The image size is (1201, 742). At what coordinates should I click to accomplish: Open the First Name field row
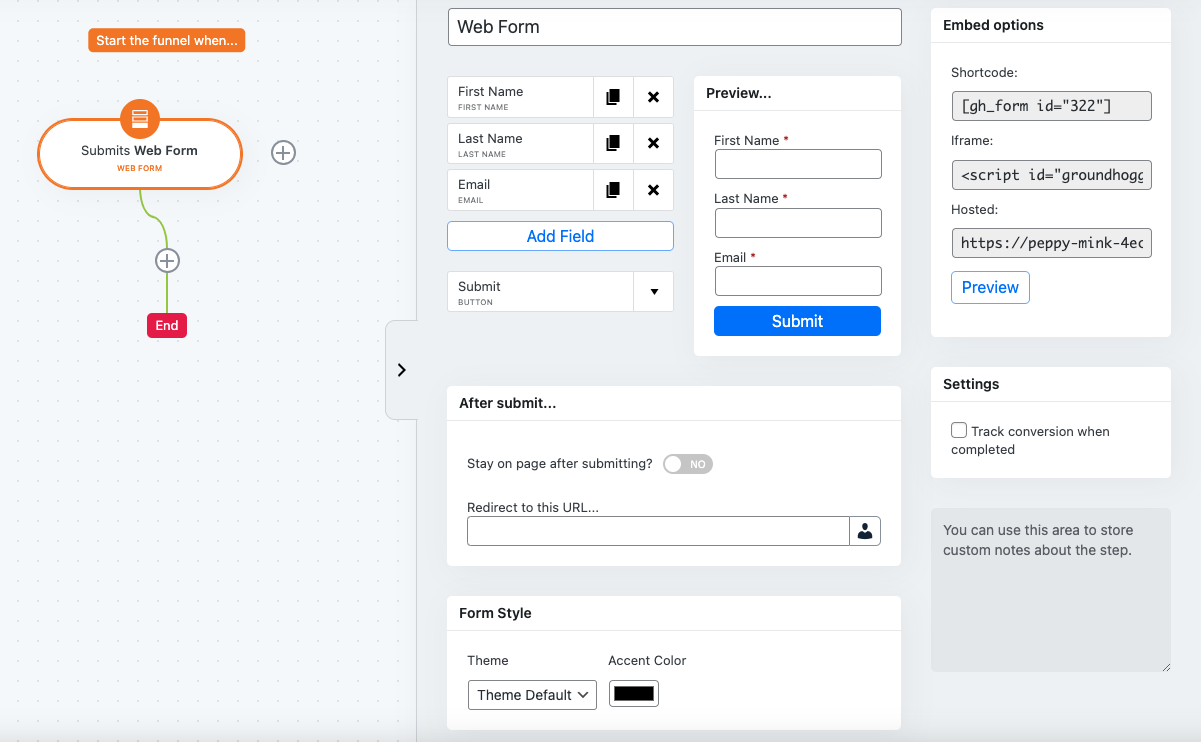520,97
